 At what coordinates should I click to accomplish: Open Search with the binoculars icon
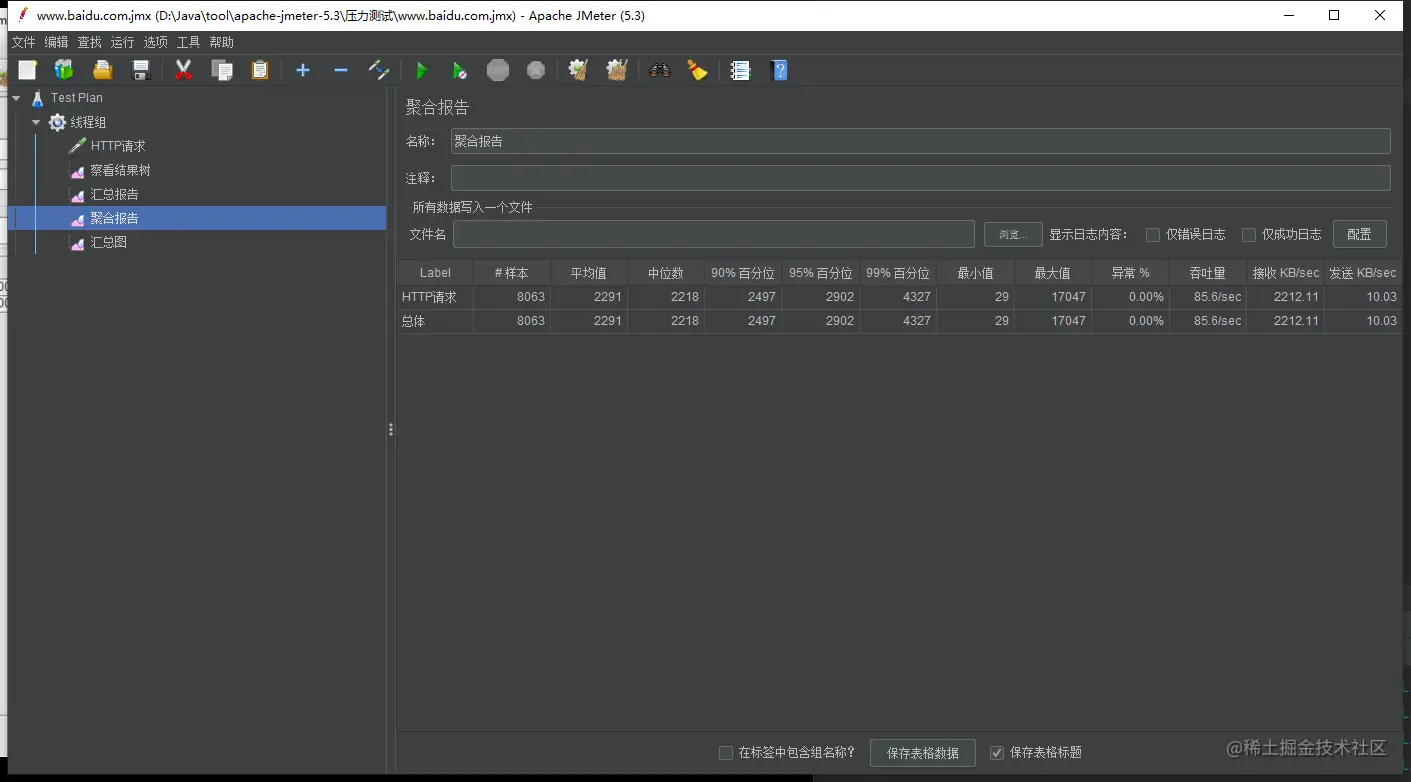tap(659, 70)
